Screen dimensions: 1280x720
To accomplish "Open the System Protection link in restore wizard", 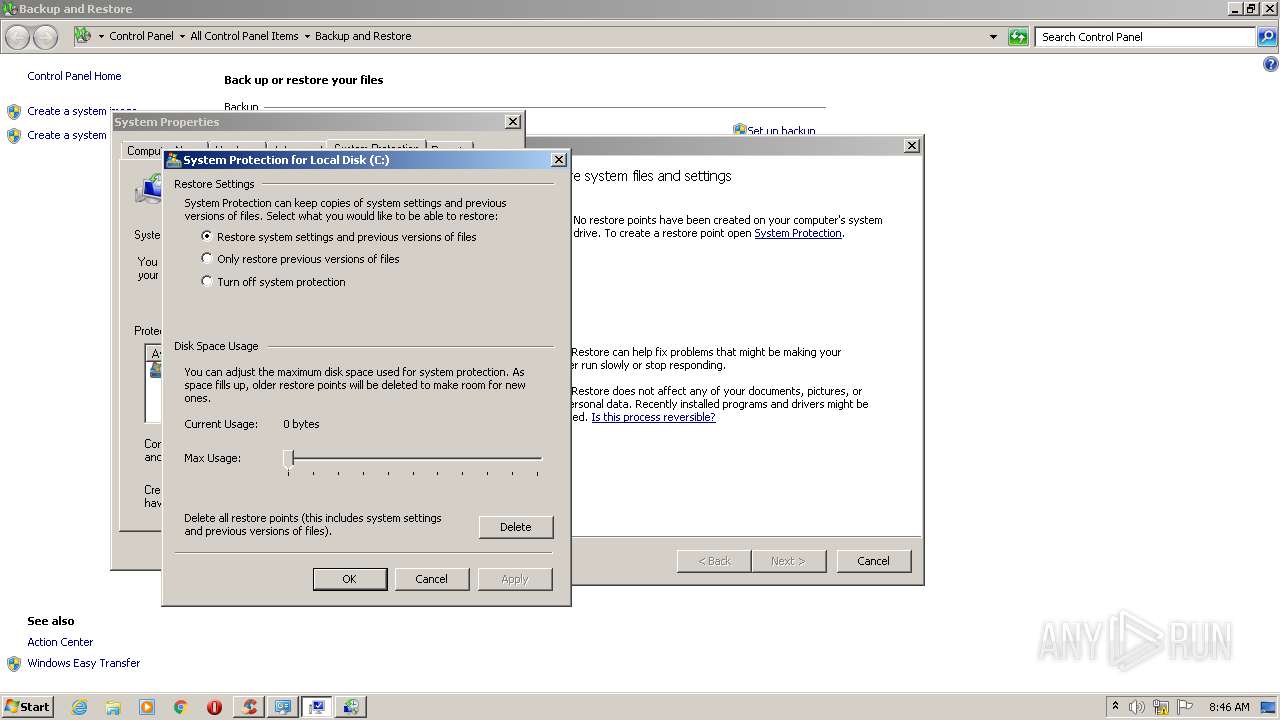I will click(798, 233).
